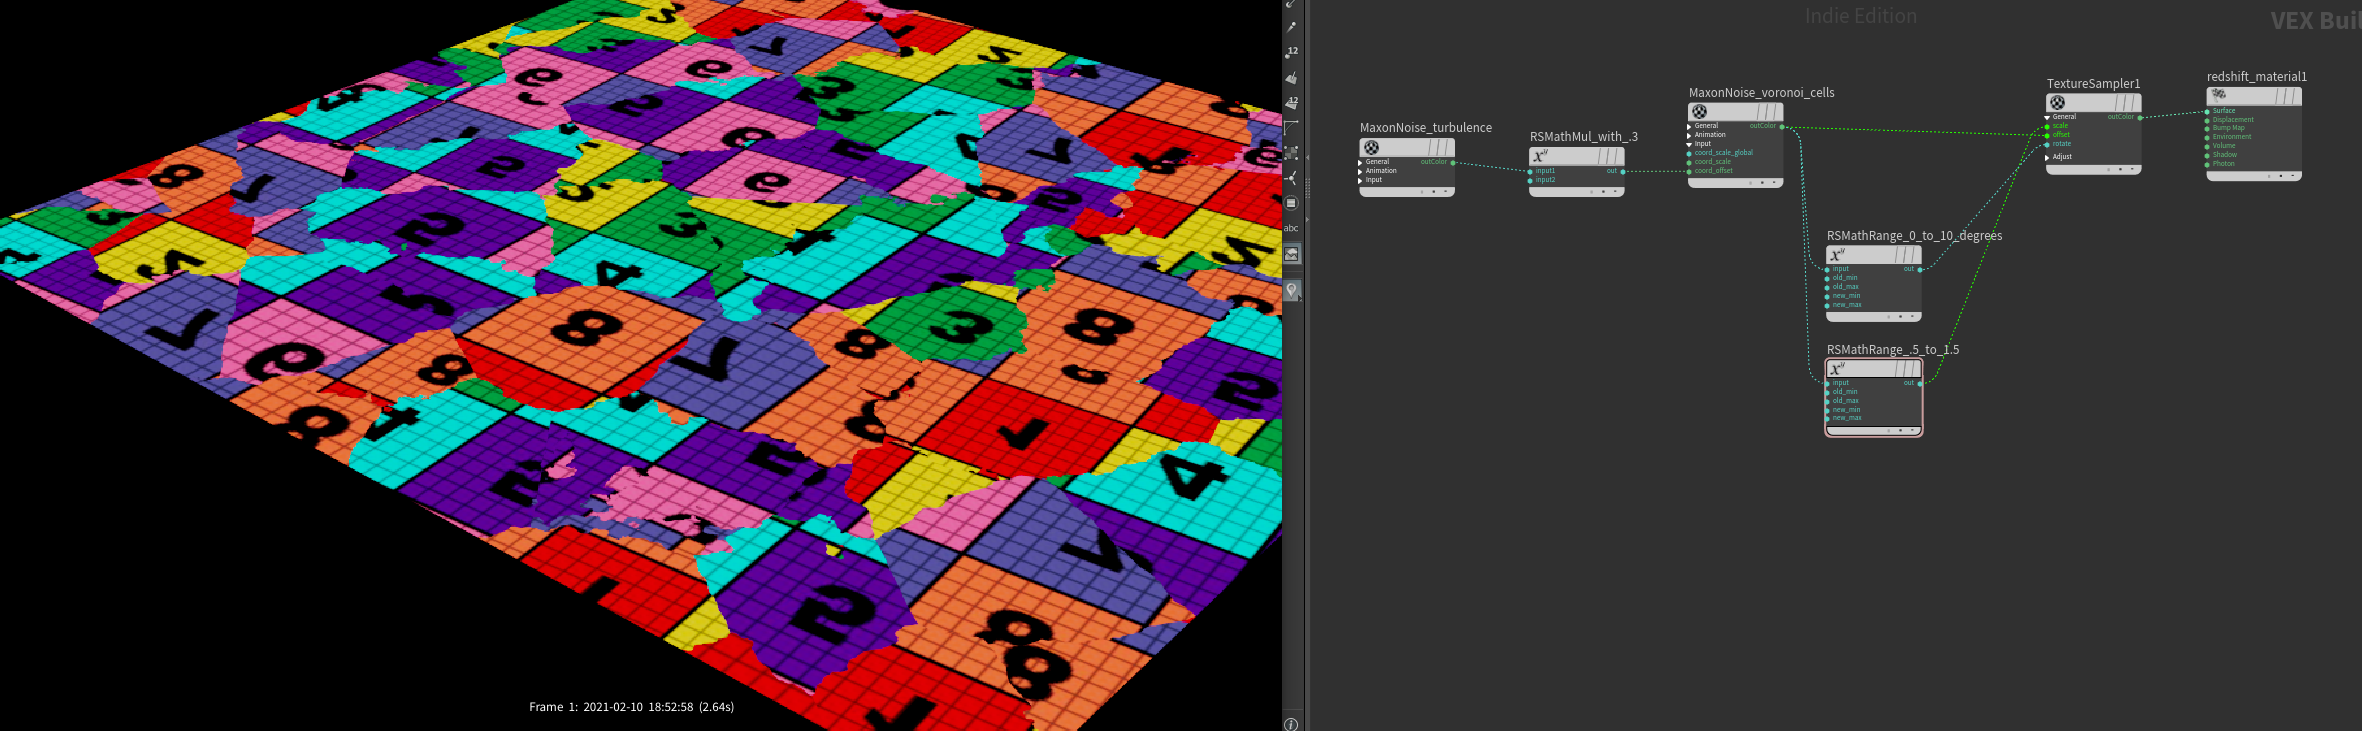This screenshot has width=2362, height=731.
Task: Click the RSMathRange_0_to_10_degrees node math icon
Action: tap(1836, 255)
